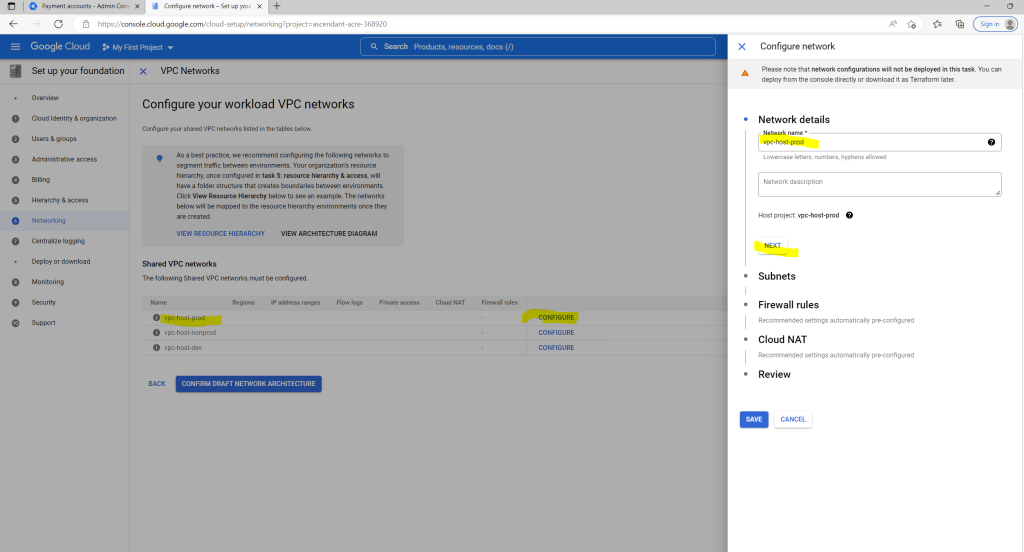The height and width of the screenshot is (552, 1024).
Task: Add this page to favorites star icon
Action: coord(912,24)
